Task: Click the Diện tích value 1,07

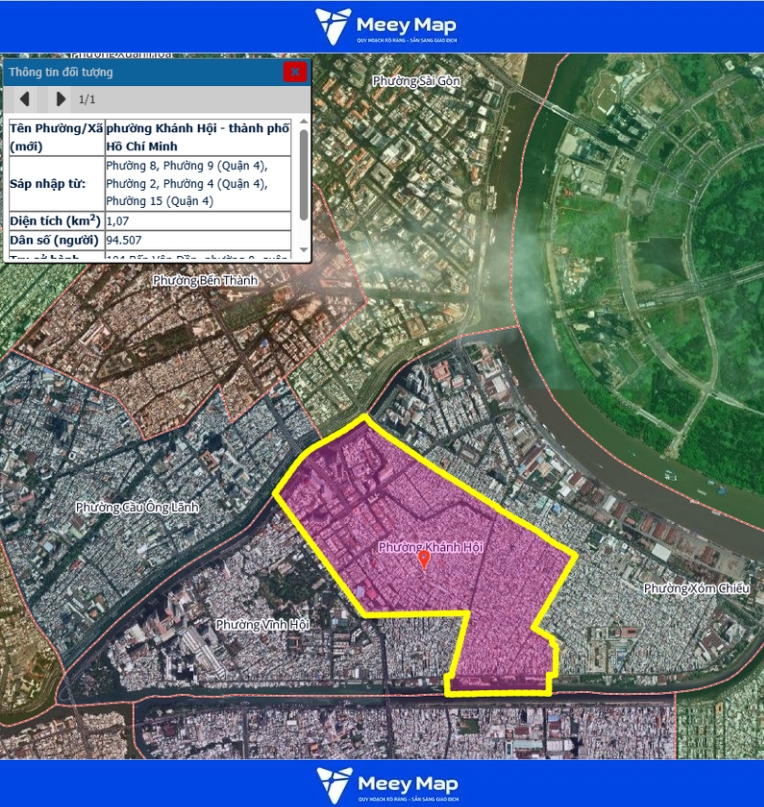Action: point(118,219)
